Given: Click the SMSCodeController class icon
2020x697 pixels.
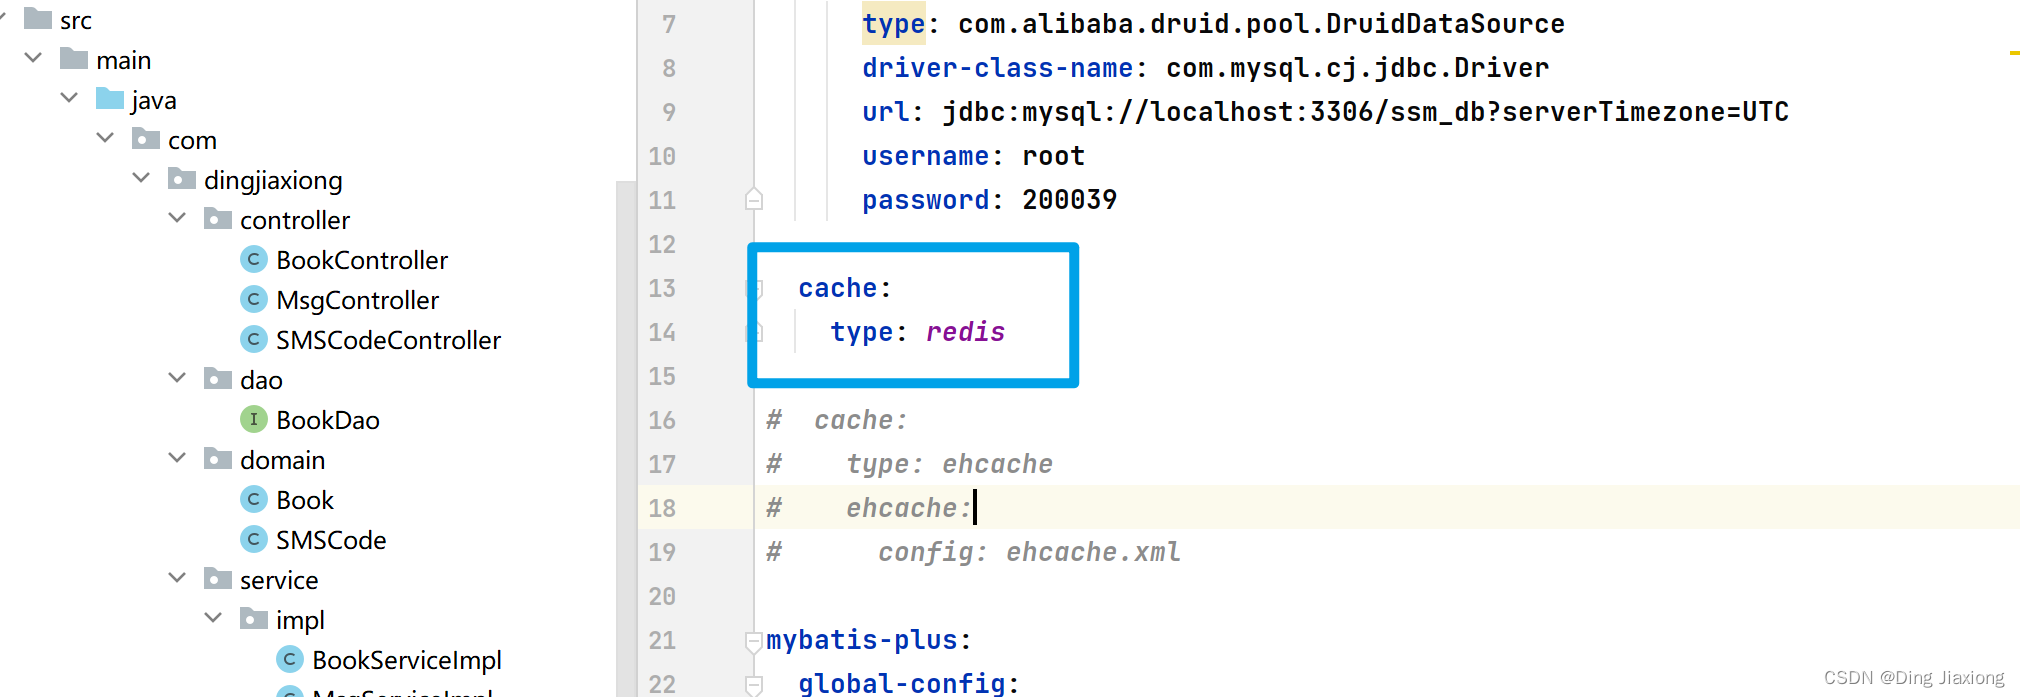Looking at the screenshot, I should coord(254,340).
